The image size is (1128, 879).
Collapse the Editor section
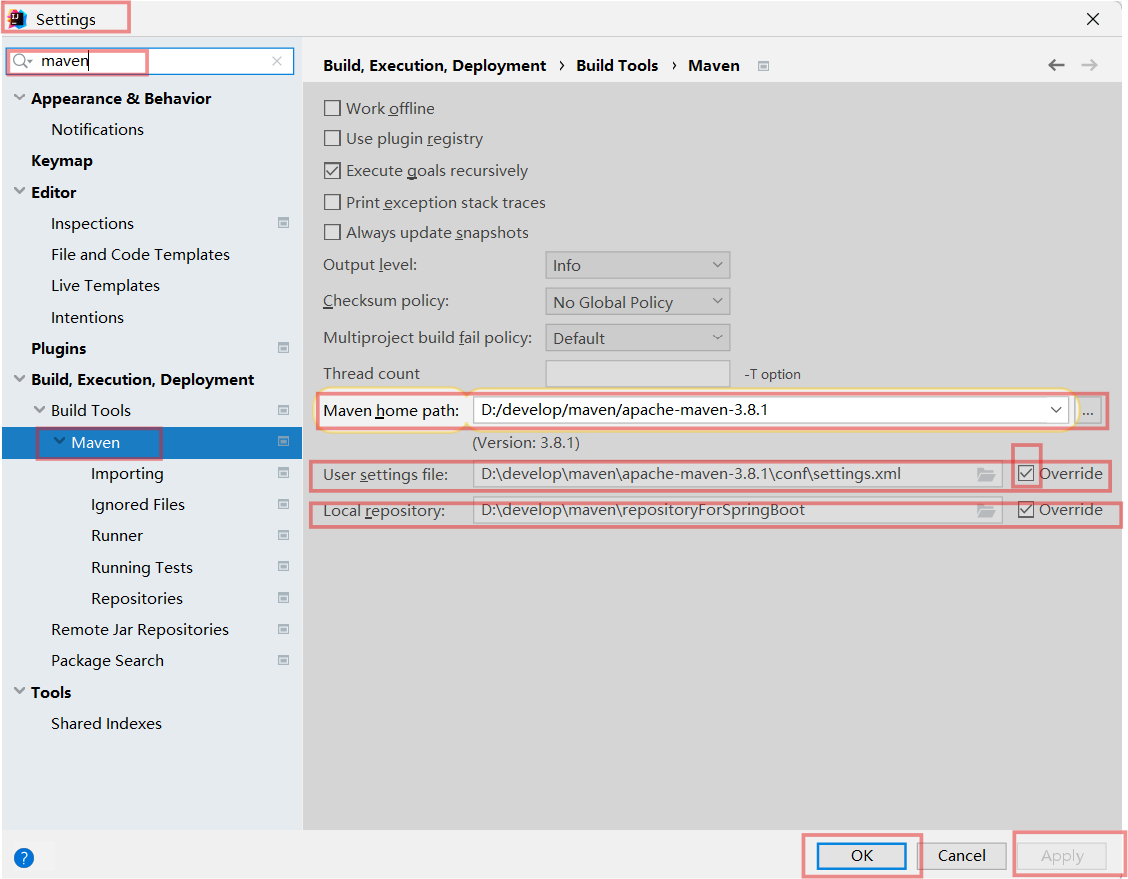(19, 191)
